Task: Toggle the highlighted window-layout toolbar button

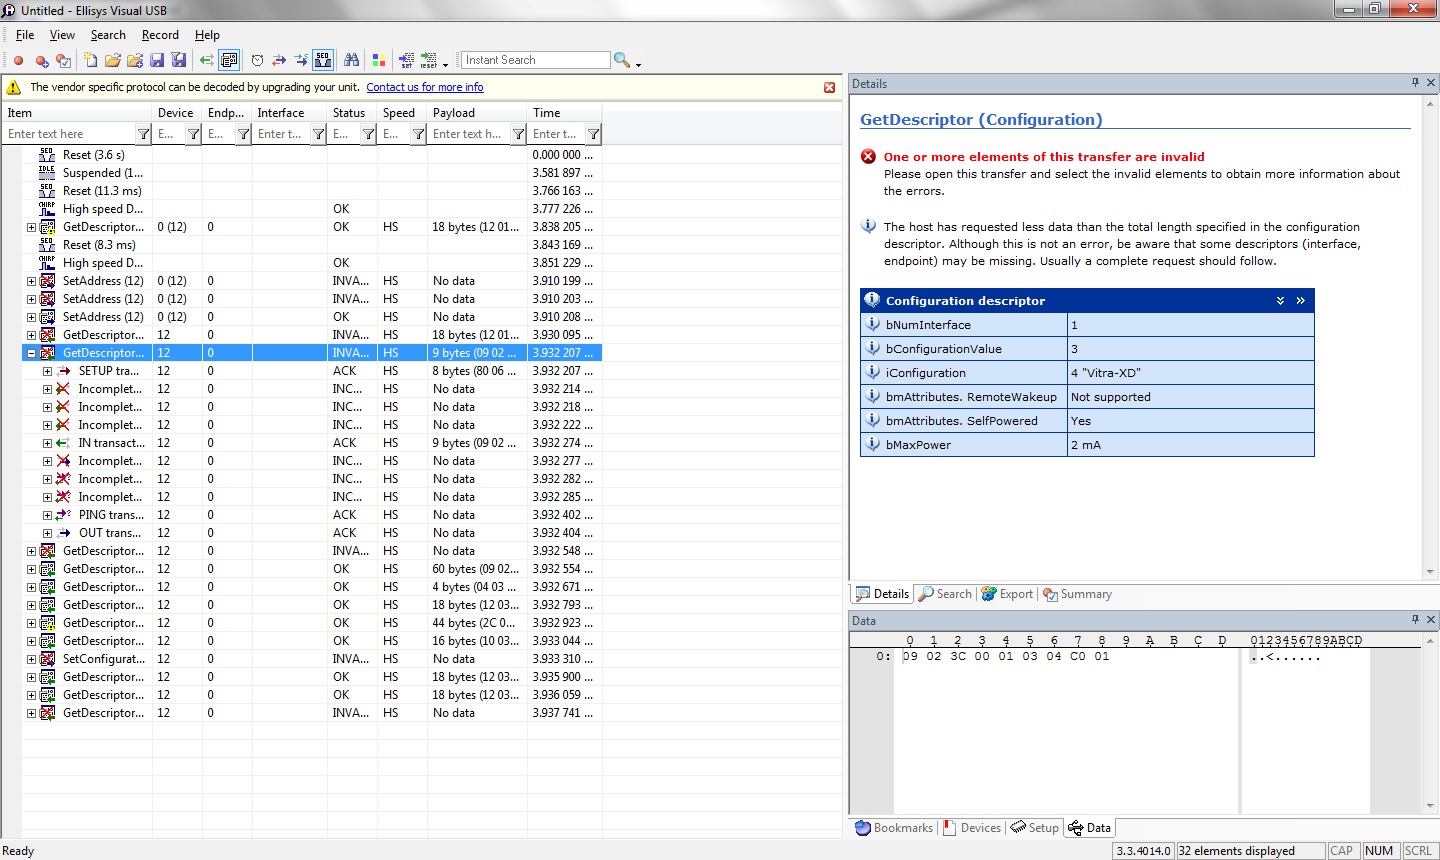Action: 229,61
